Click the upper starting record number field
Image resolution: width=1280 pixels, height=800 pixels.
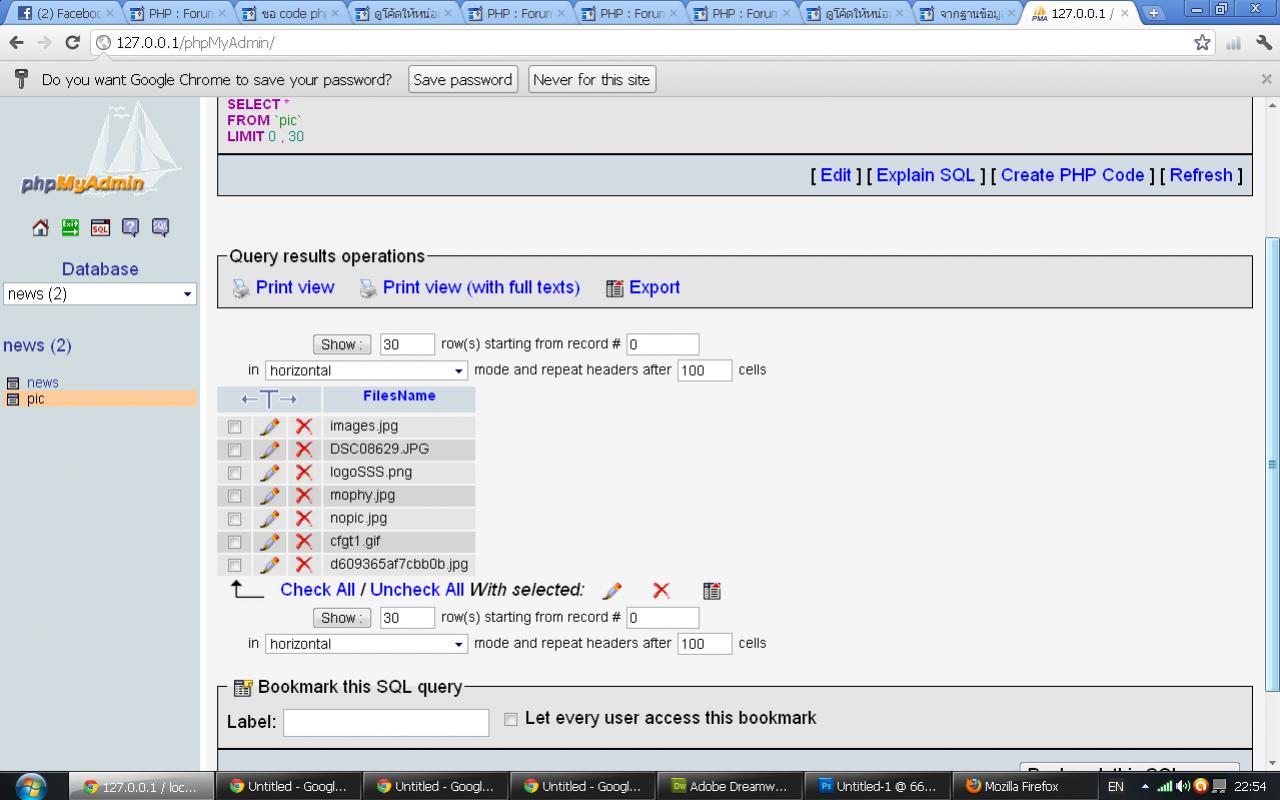[663, 344]
